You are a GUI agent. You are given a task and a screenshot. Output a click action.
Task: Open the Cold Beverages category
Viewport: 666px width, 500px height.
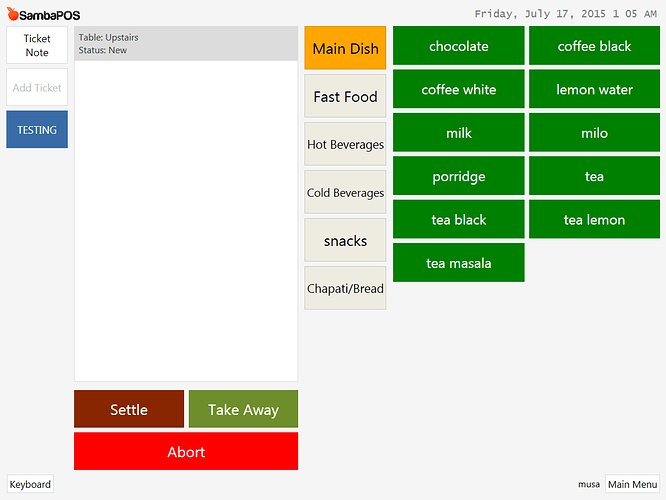click(345, 192)
